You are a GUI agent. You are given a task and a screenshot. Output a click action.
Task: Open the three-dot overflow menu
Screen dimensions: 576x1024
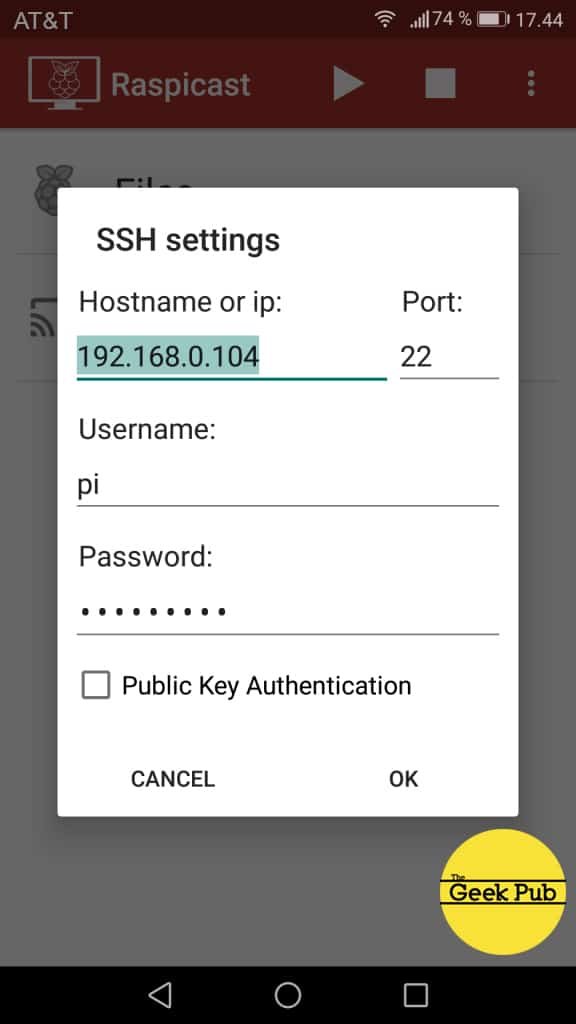[531, 84]
